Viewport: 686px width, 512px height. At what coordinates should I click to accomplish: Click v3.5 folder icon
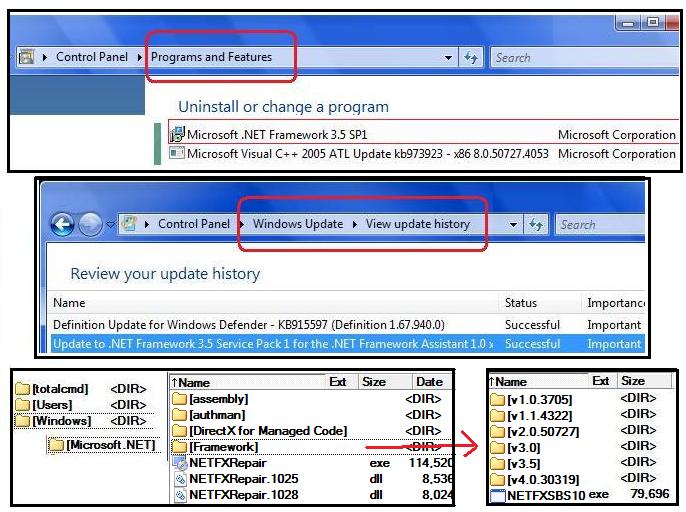[497, 464]
